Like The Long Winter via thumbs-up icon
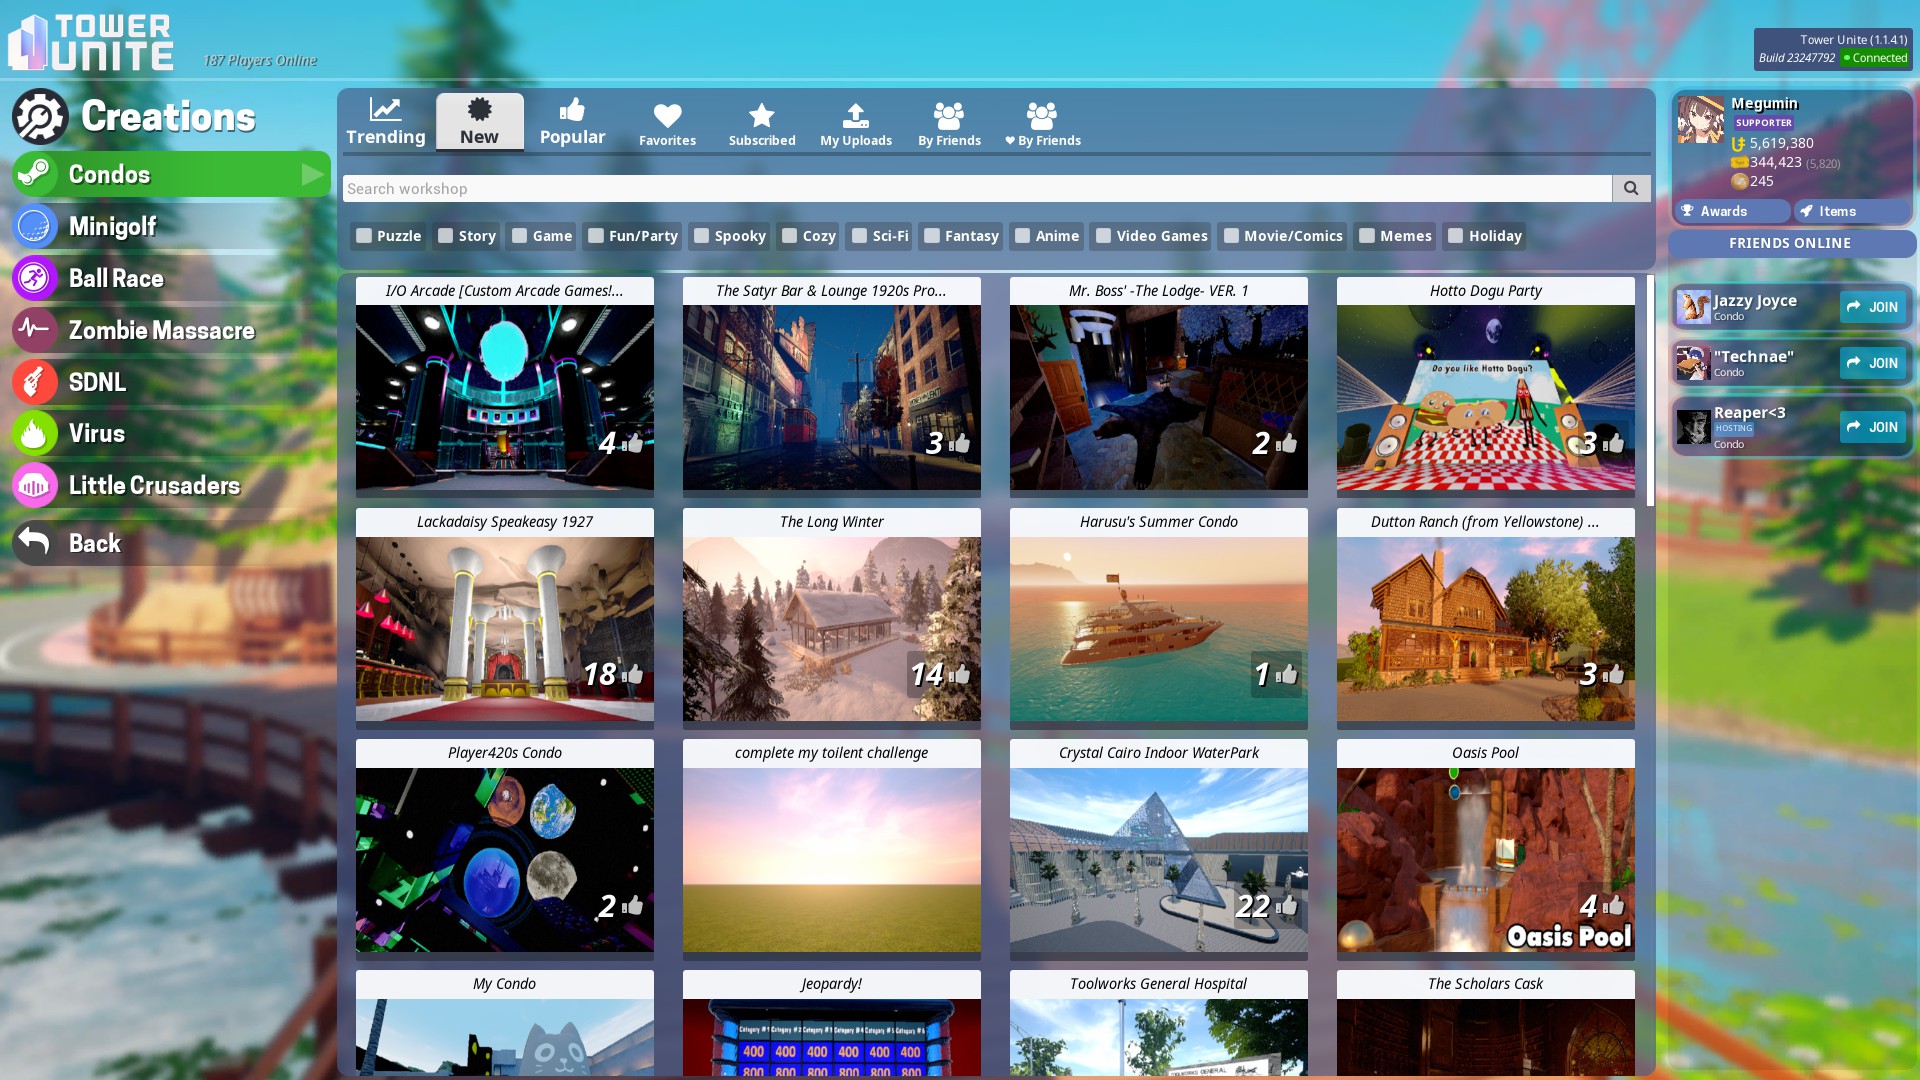 [x=960, y=674]
